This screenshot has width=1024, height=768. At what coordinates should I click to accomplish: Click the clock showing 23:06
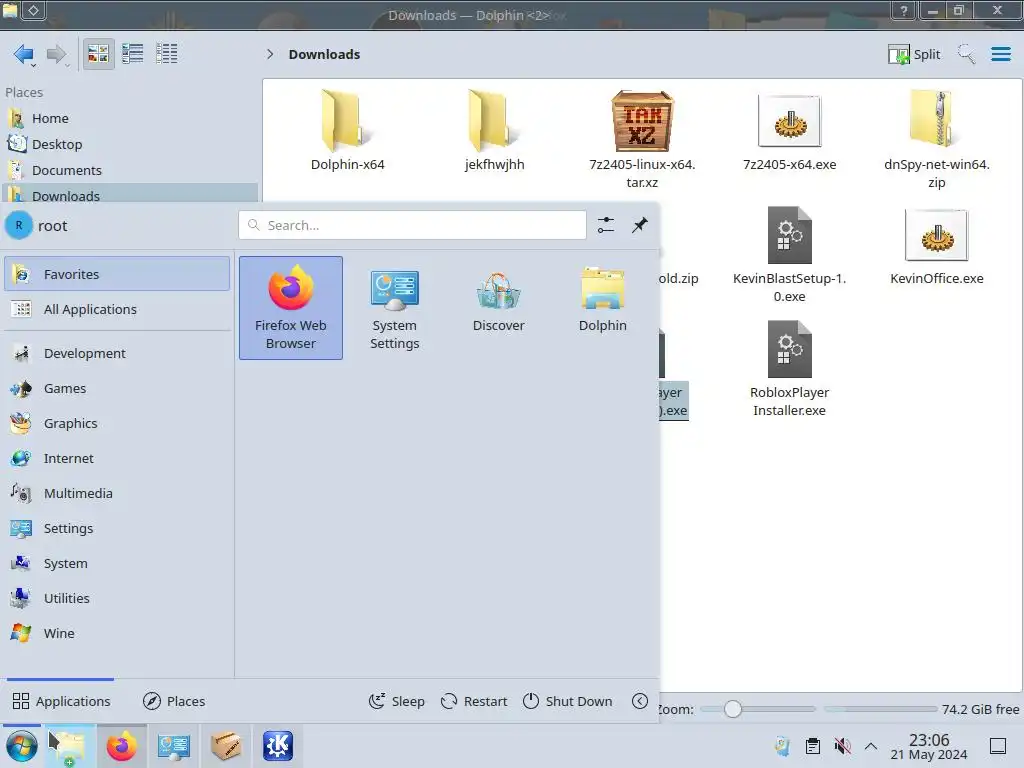click(929, 747)
